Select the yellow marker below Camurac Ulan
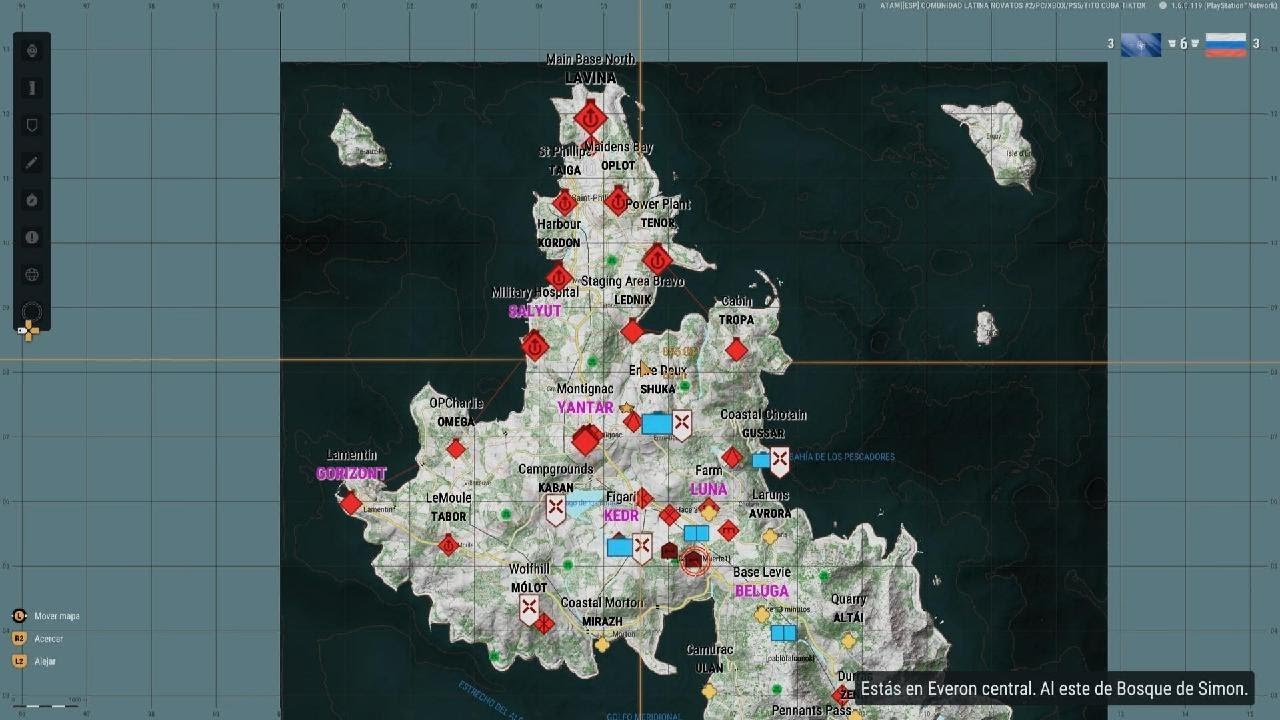 click(709, 691)
